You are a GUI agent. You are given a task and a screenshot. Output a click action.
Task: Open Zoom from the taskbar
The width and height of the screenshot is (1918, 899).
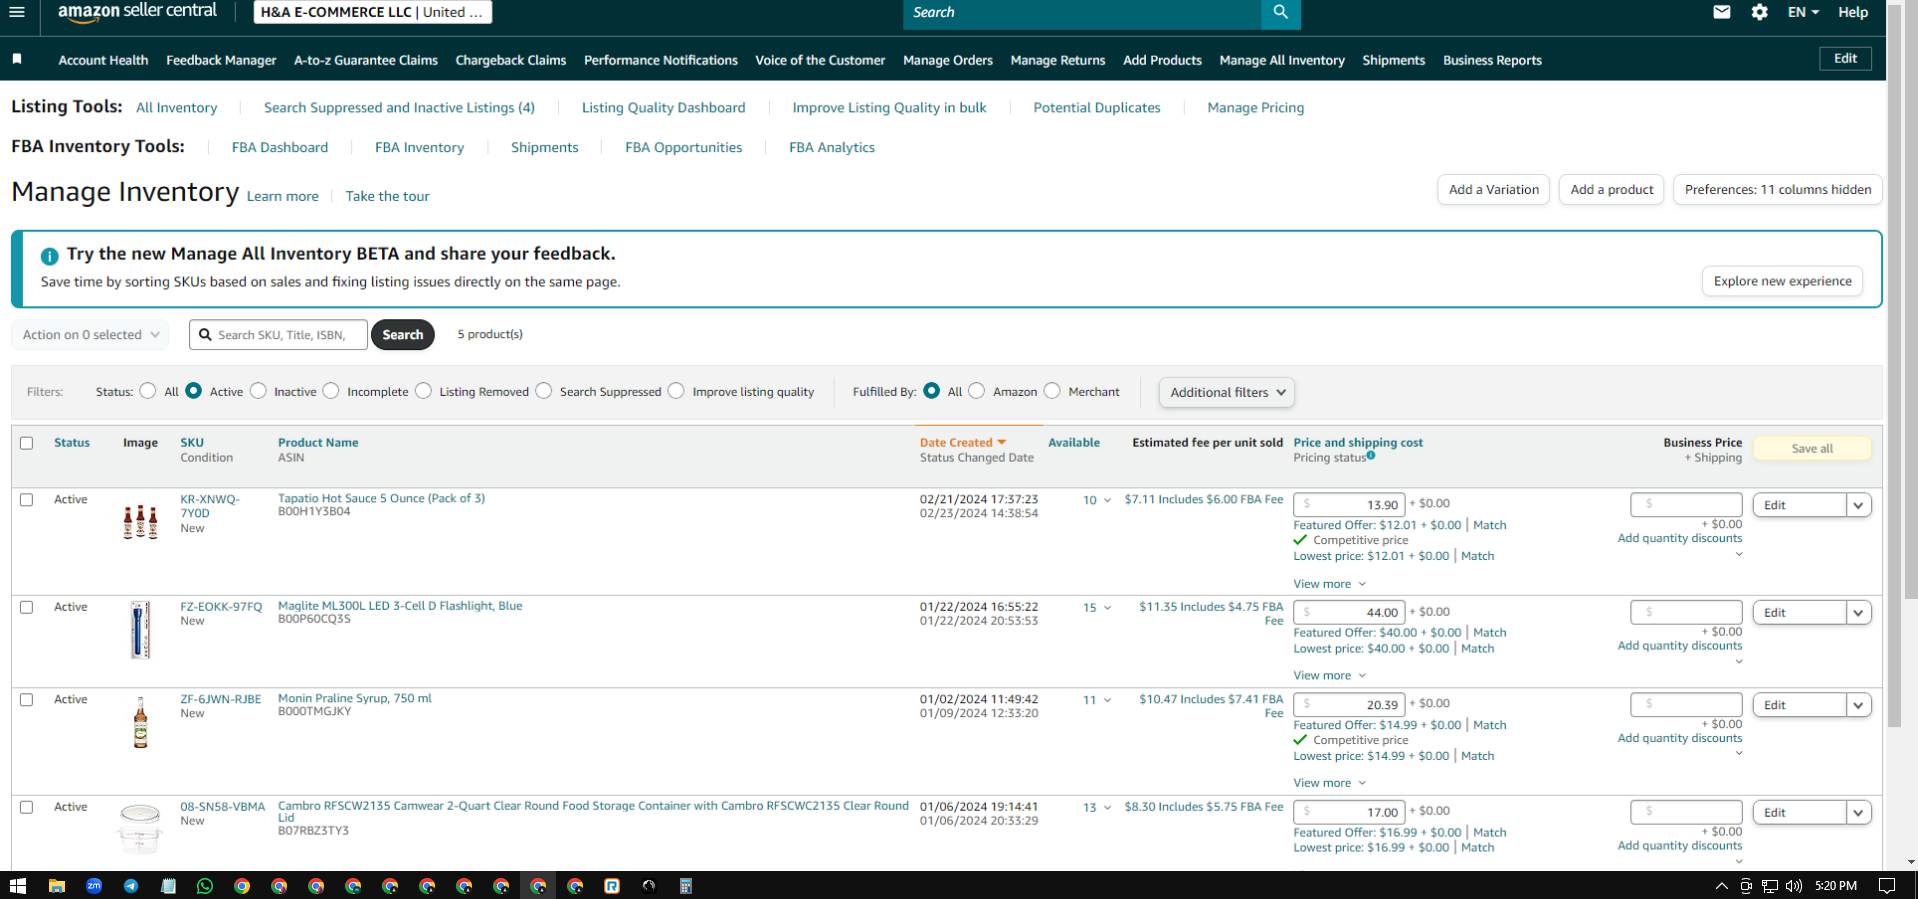[94, 886]
